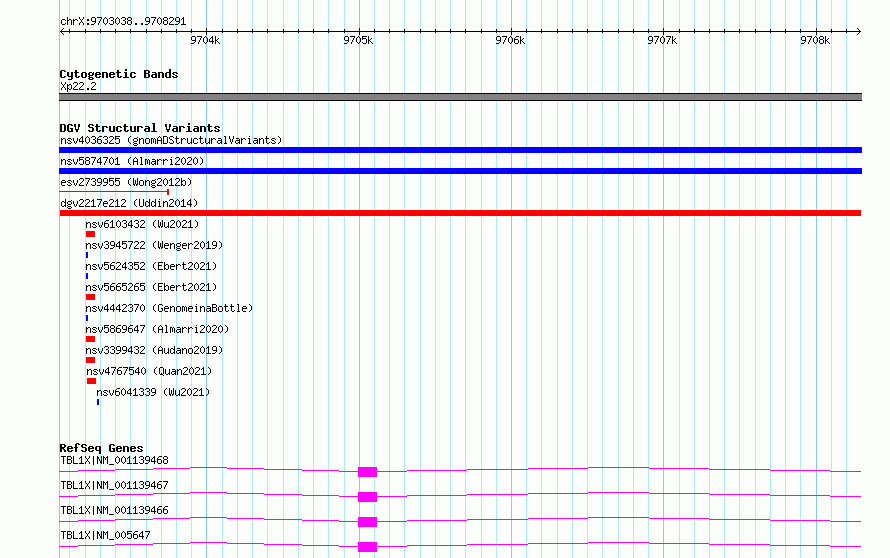
Task: Open nsv4767540 (Quan2021) variant label
Action: (149, 371)
